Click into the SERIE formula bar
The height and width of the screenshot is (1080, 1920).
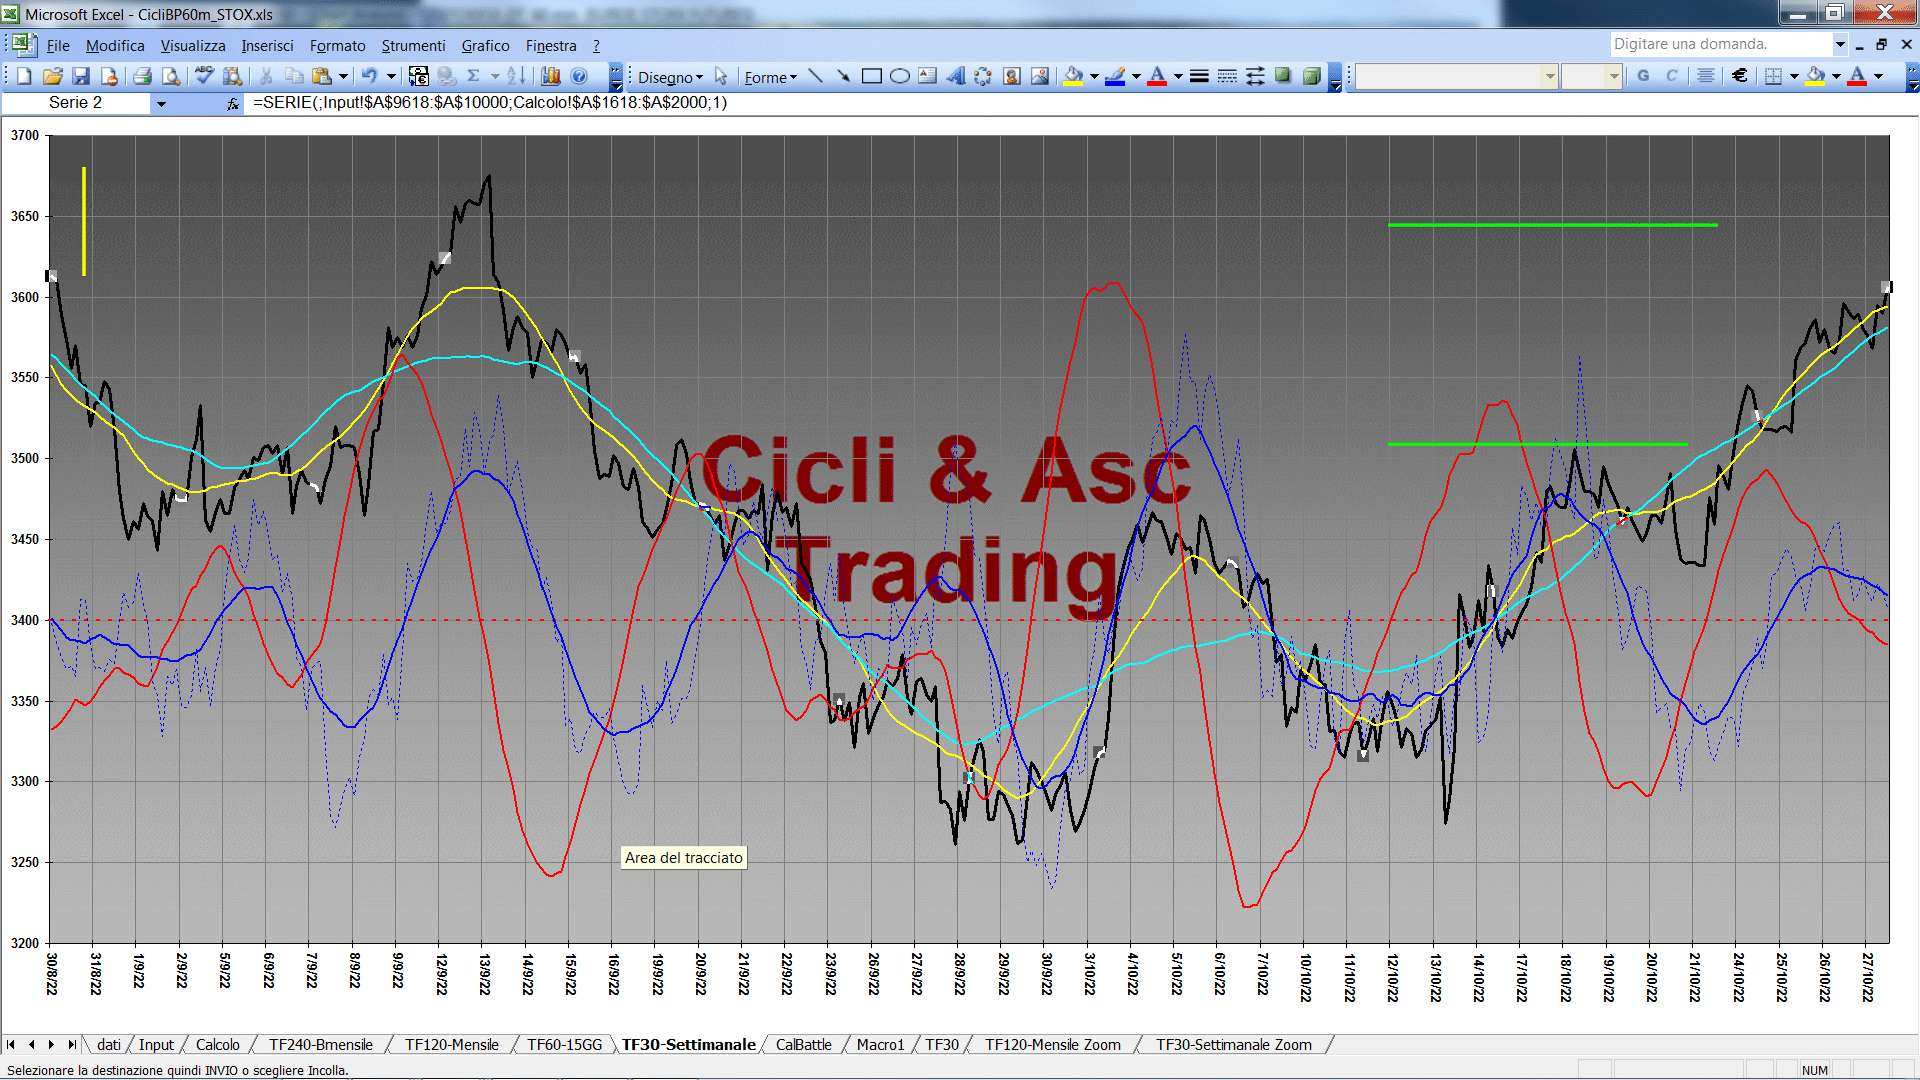tap(1080, 103)
